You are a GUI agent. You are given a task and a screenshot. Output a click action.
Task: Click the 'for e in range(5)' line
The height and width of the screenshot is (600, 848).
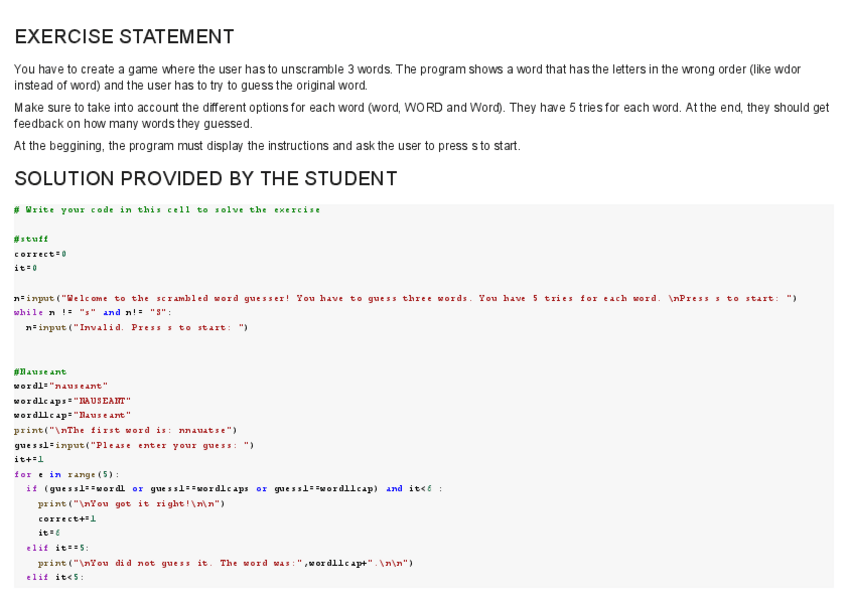pyautogui.click(x=67, y=474)
